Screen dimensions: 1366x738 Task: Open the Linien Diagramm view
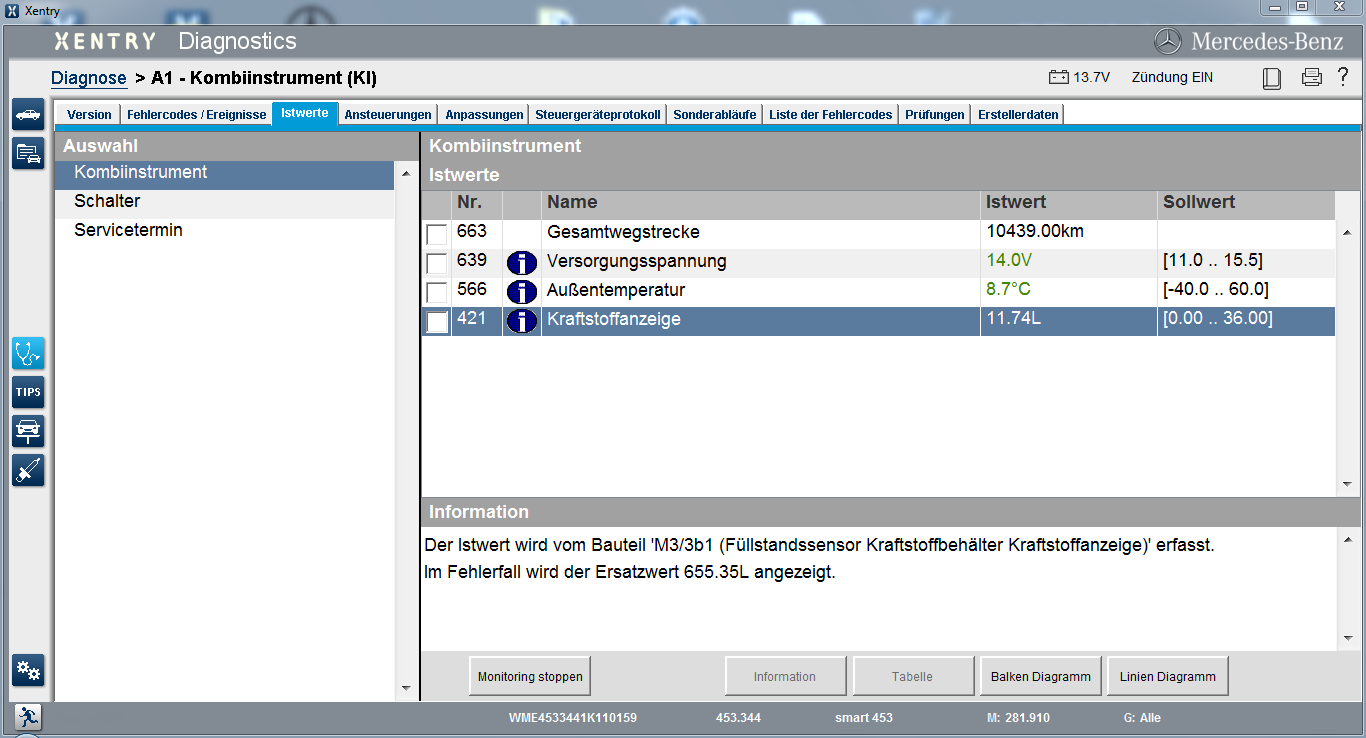point(1168,676)
